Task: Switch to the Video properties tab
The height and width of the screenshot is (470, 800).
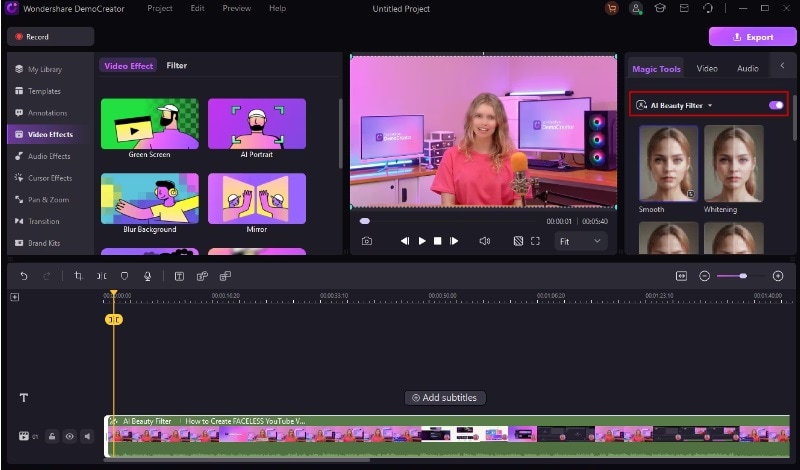Action: pos(707,68)
